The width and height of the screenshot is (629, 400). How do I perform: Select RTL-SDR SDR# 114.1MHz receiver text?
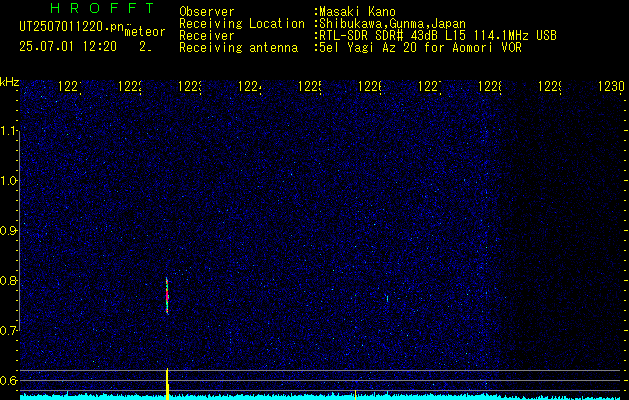438,36
